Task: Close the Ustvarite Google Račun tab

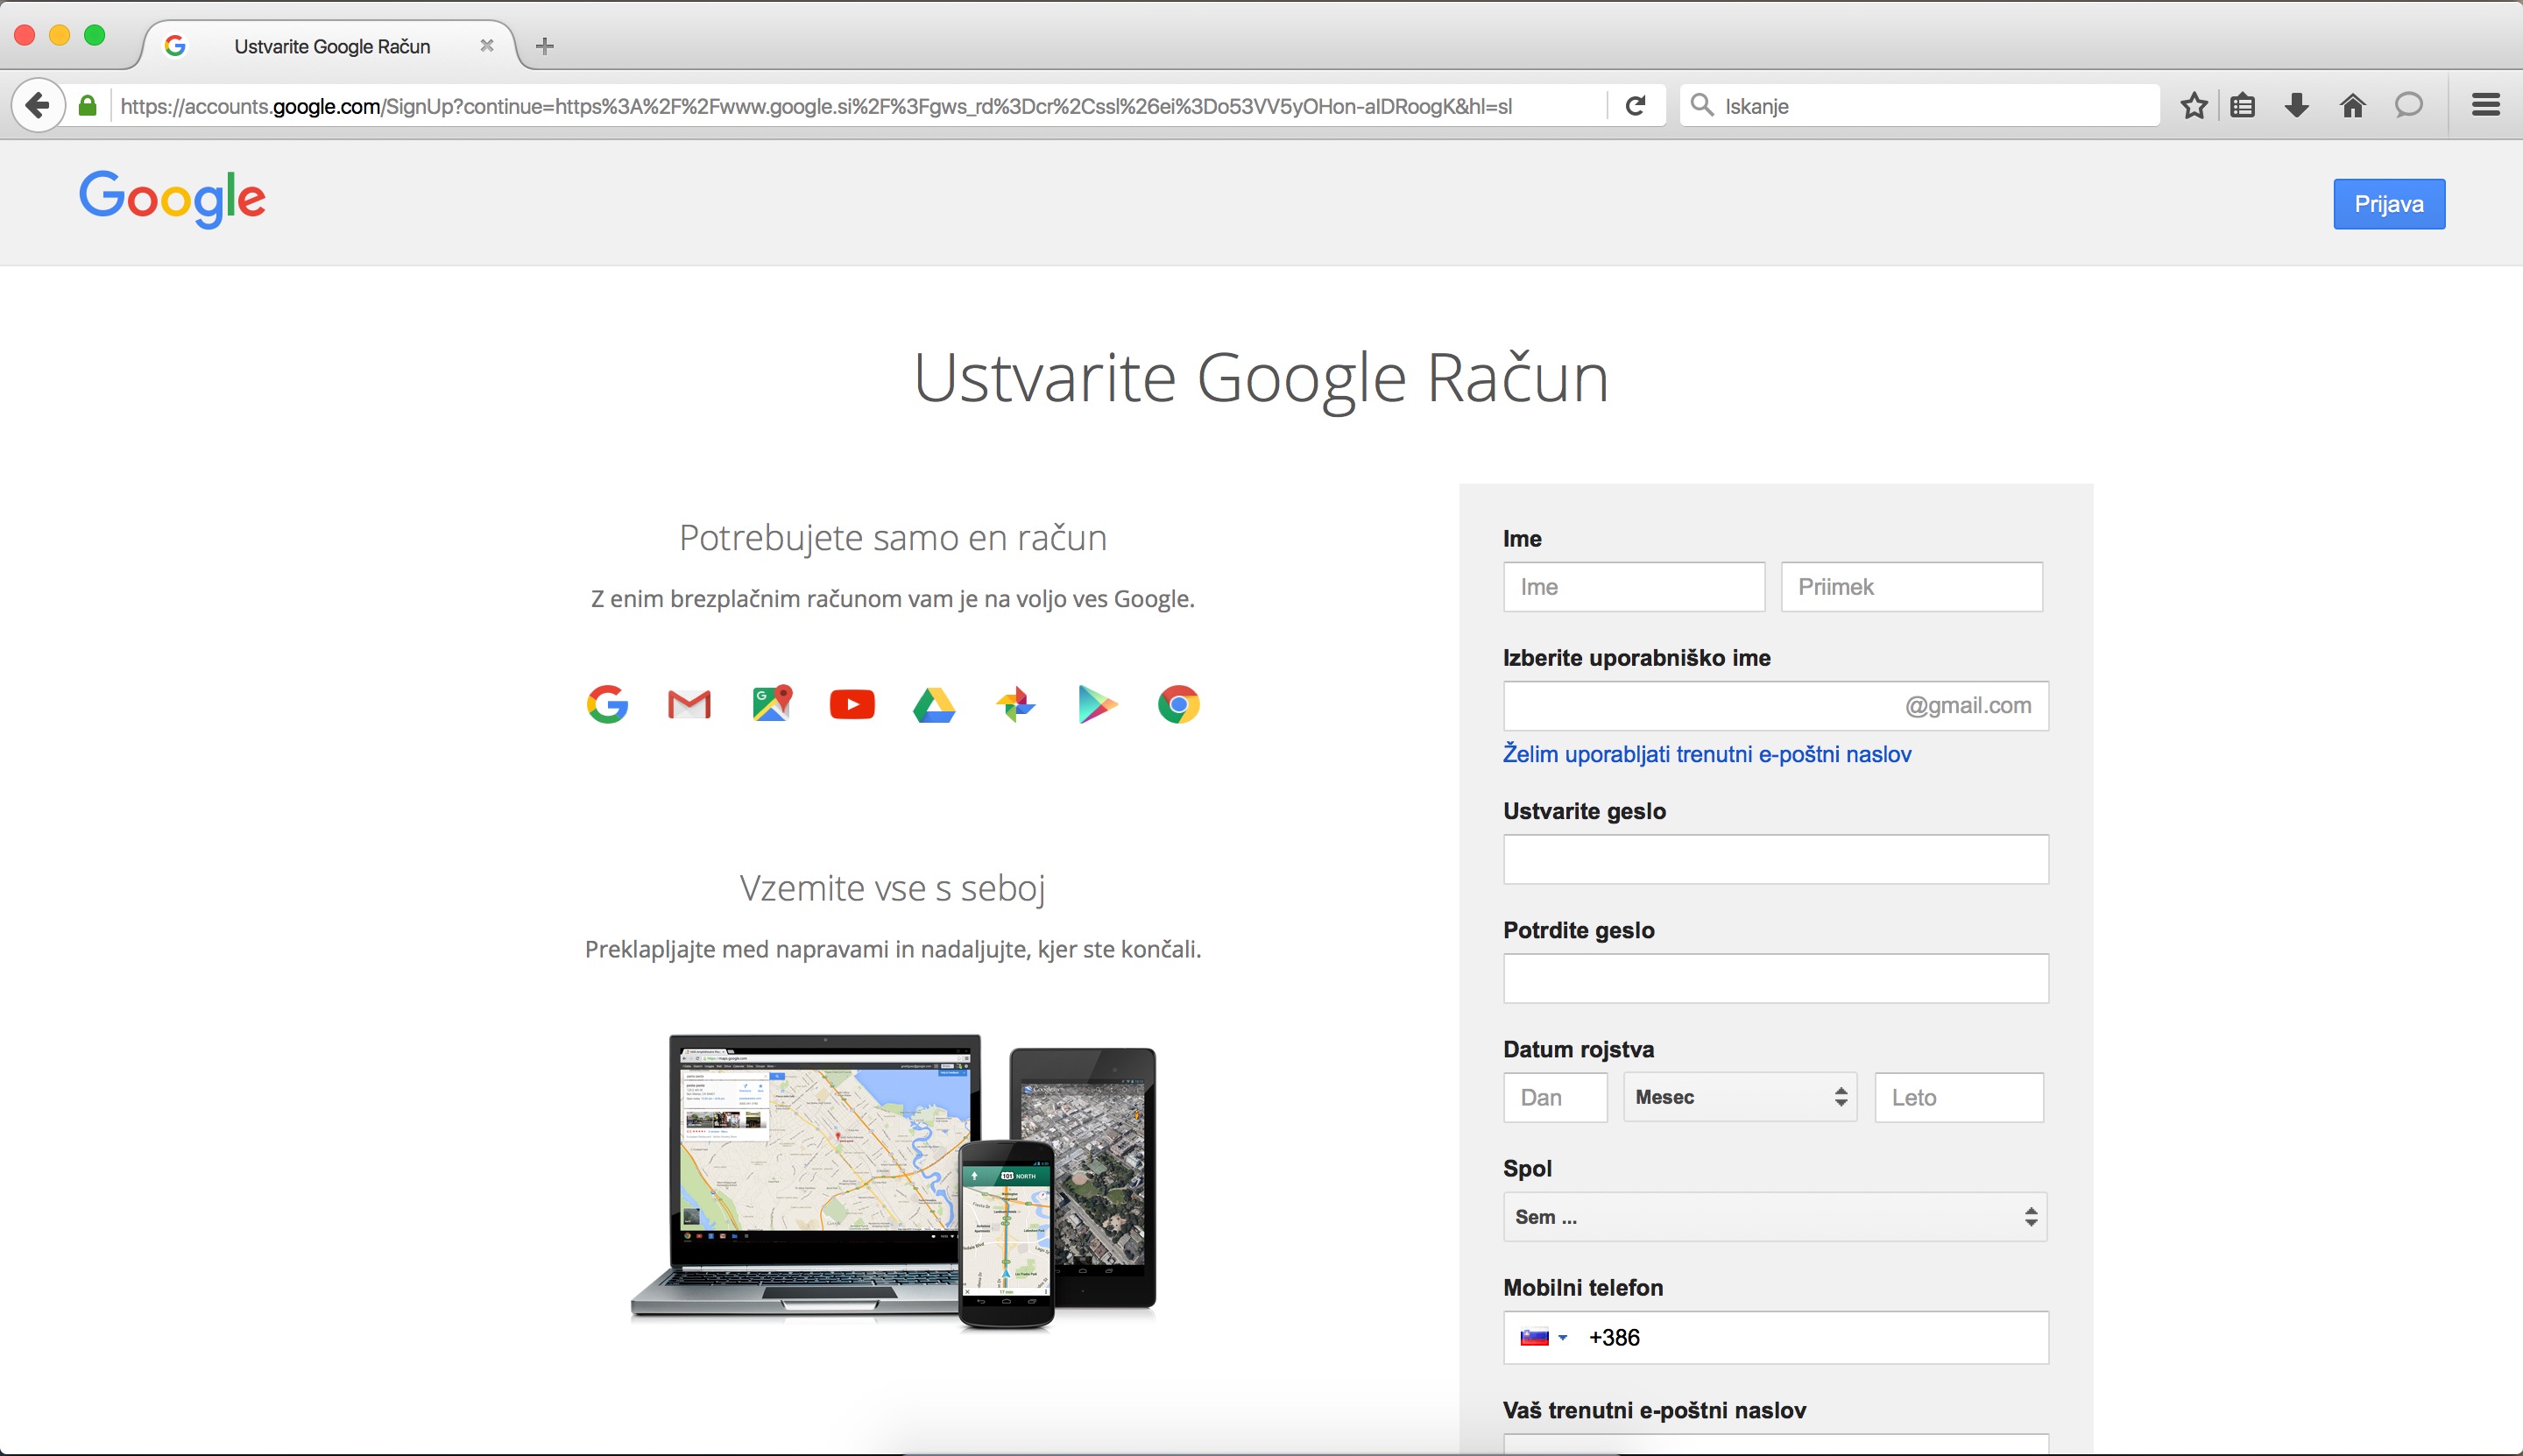Action: click(487, 45)
